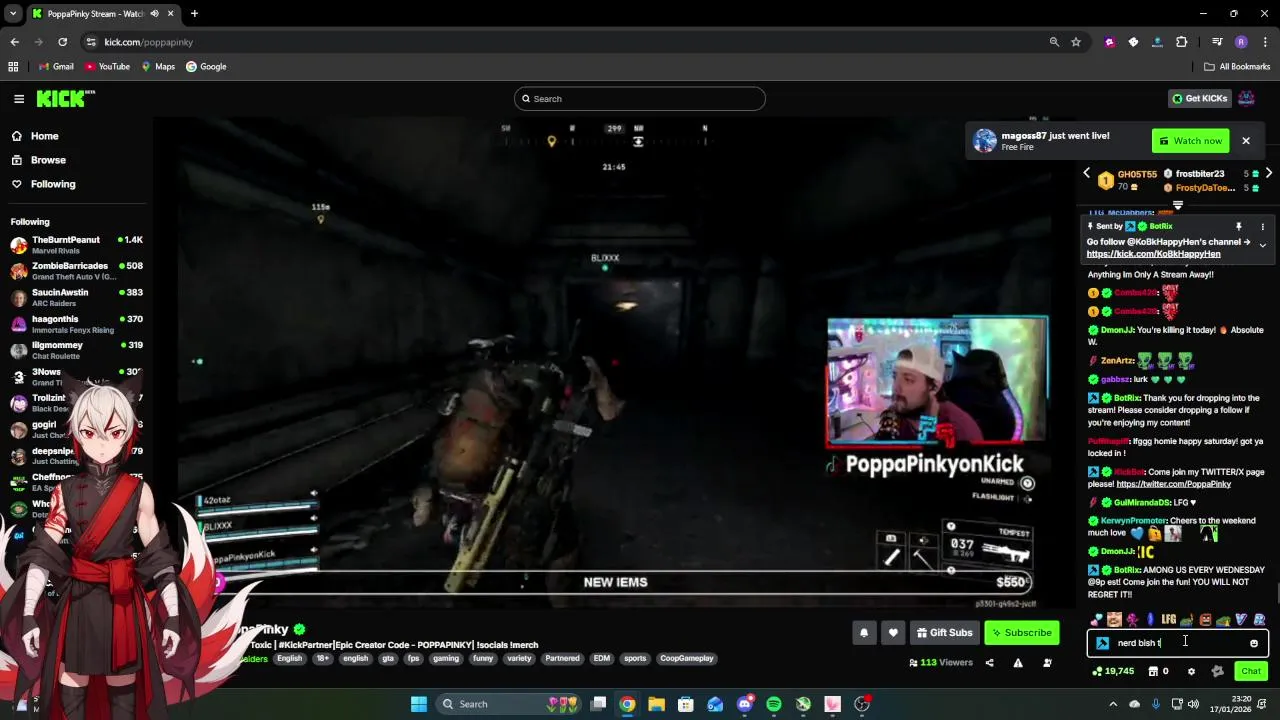
Task: Open Following in sidebar
Action: point(43,184)
